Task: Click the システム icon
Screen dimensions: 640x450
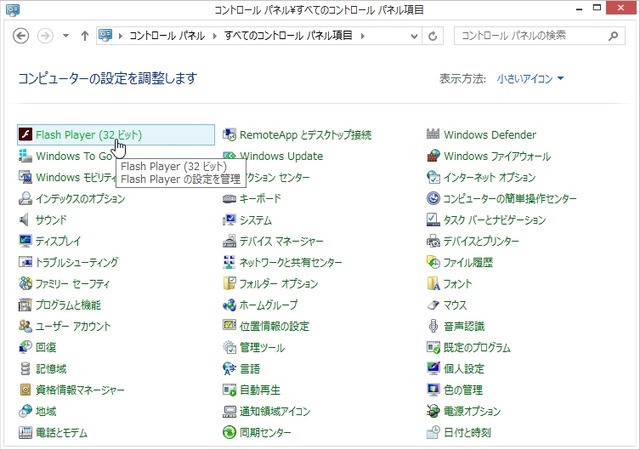Action: click(x=229, y=220)
